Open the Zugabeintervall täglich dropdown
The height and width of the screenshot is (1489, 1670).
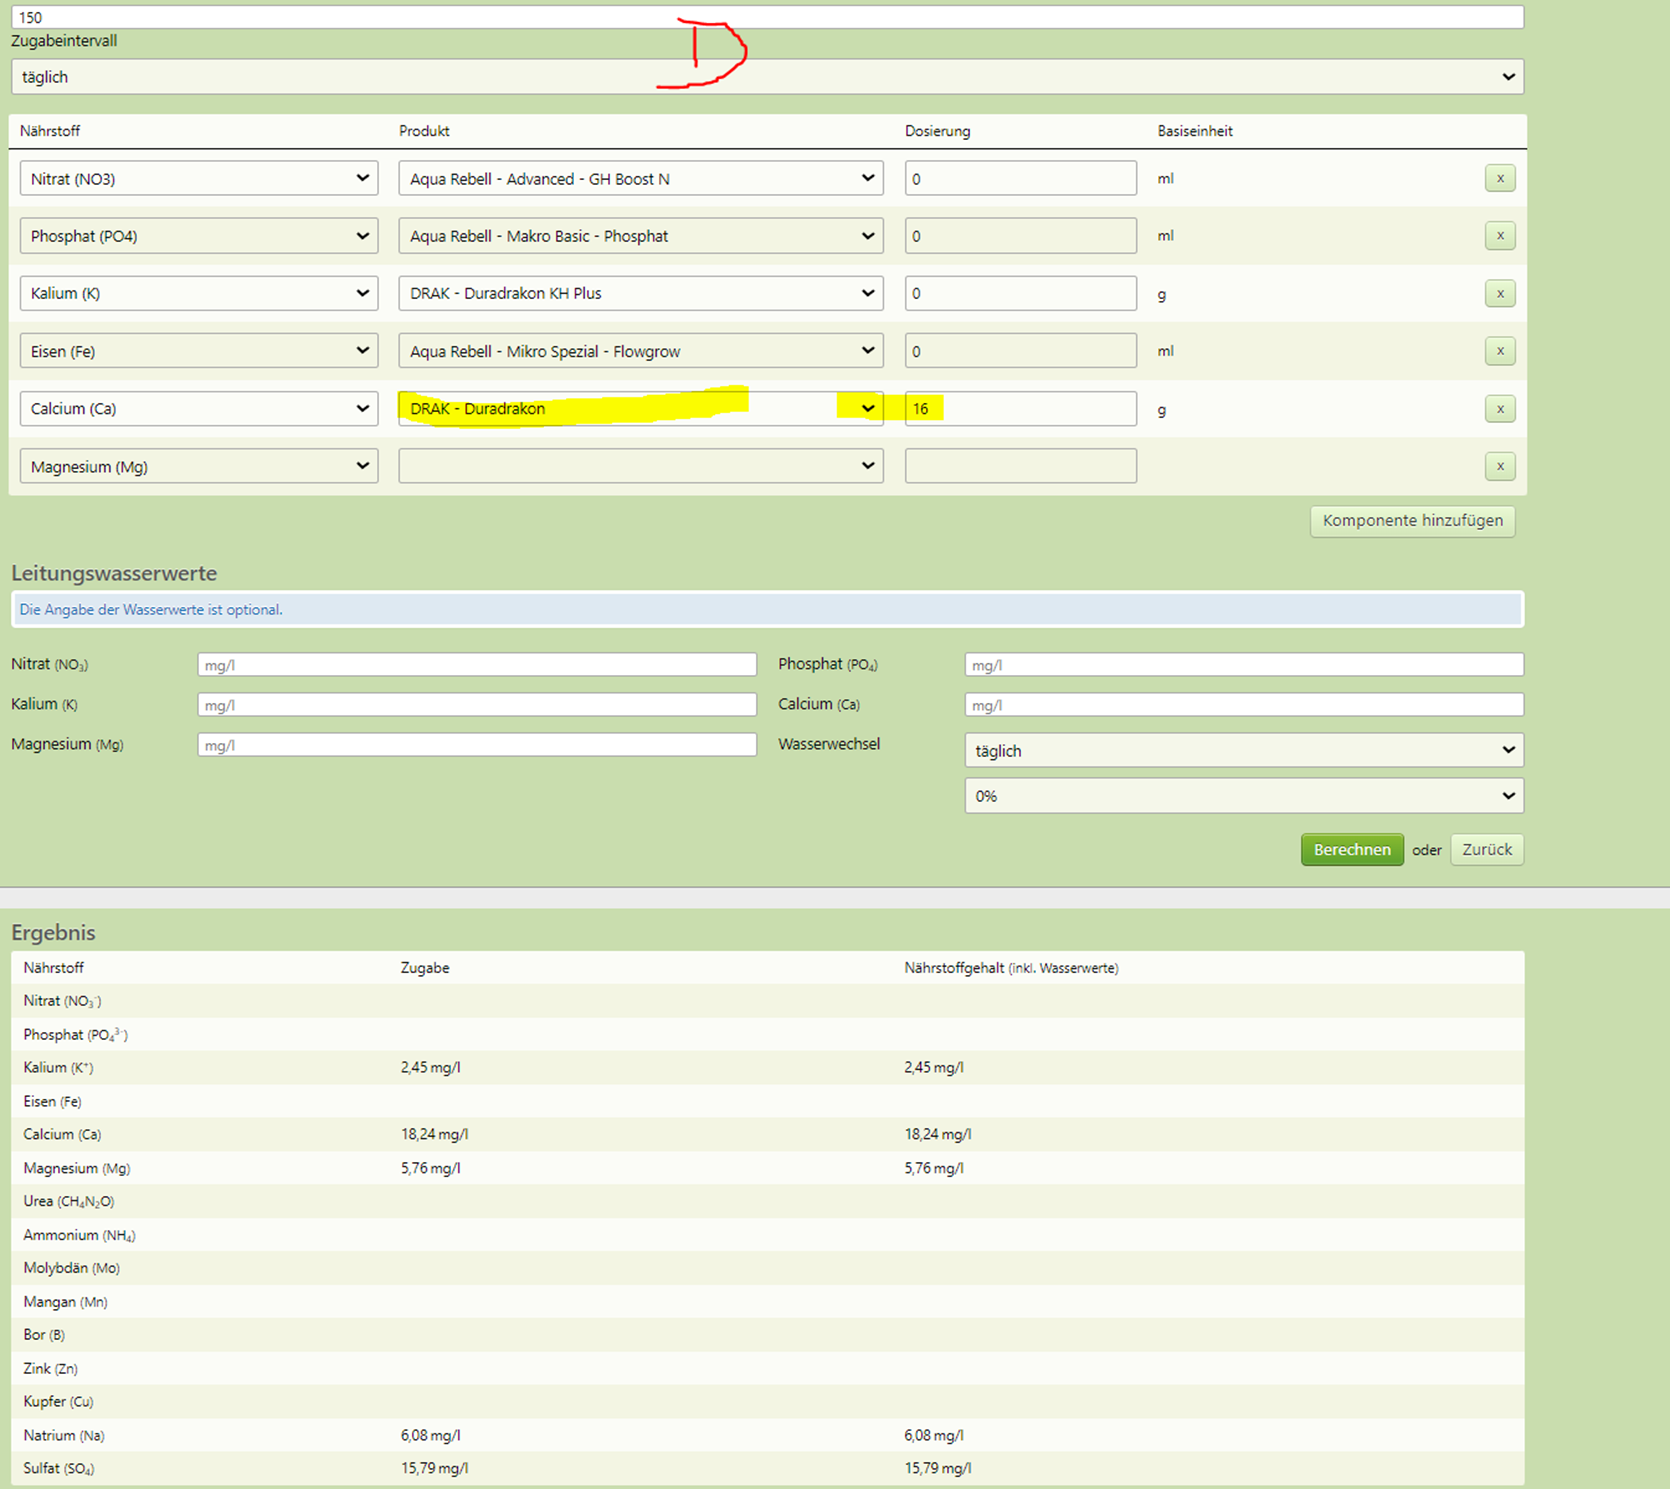(767, 77)
